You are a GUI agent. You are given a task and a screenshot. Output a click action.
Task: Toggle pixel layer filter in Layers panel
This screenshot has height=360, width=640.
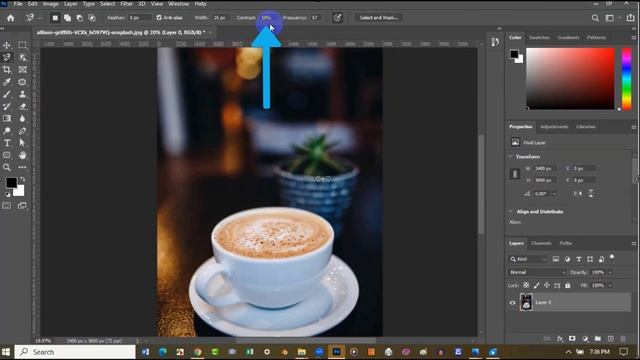click(x=556, y=259)
